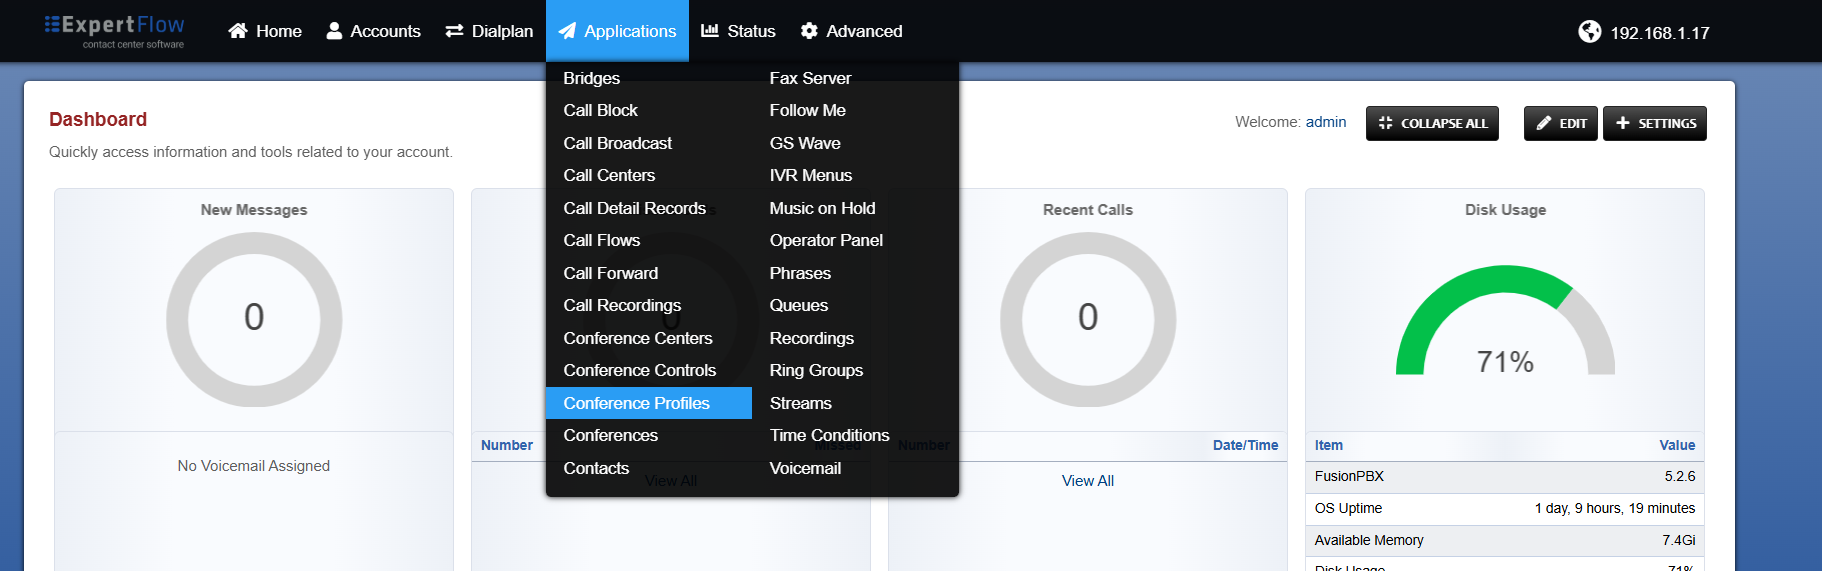Screen dimensions: 1822x571
Task: Click the New Messages counter circle
Action: [254, 319]
